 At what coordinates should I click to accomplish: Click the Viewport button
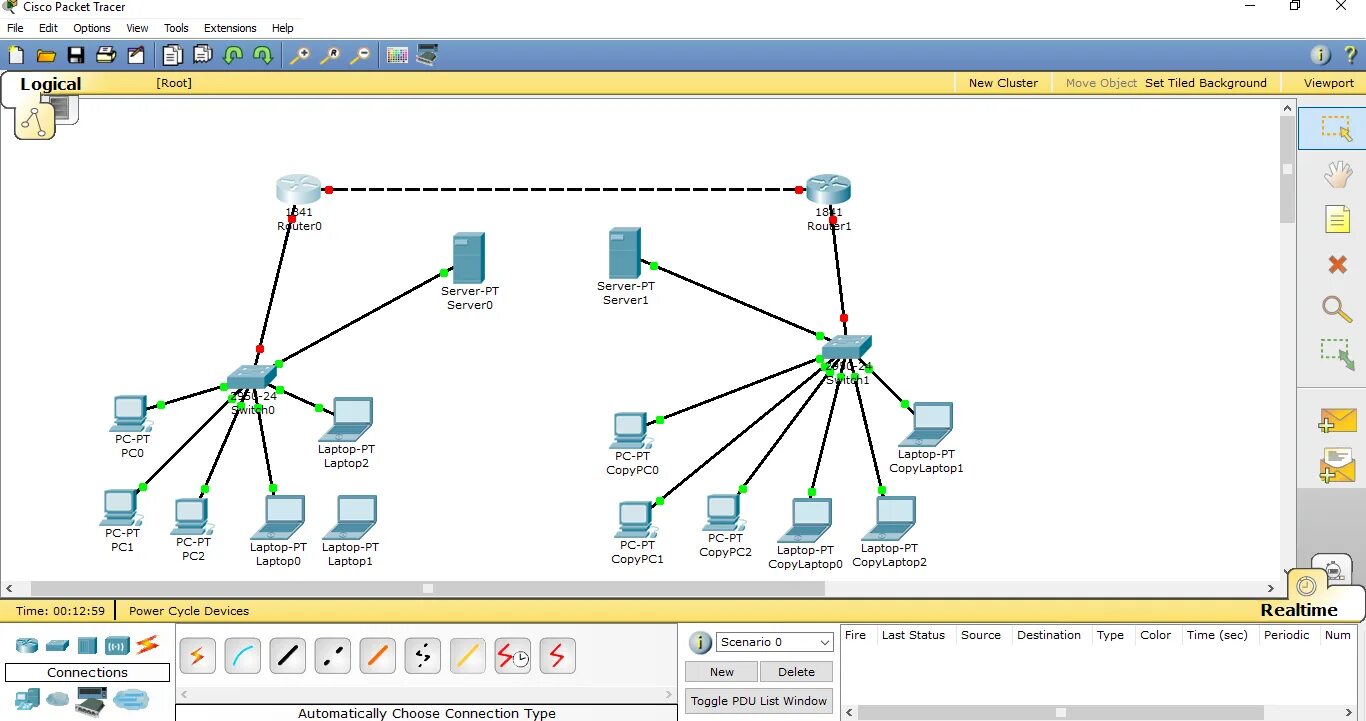pos(1328,83)
